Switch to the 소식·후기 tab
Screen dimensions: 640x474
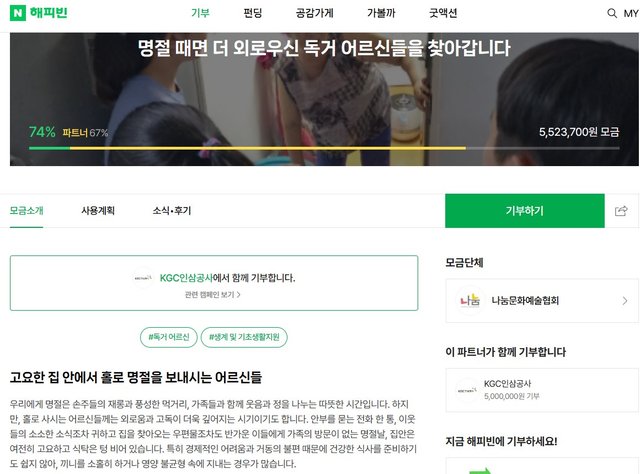coord(172,210)
